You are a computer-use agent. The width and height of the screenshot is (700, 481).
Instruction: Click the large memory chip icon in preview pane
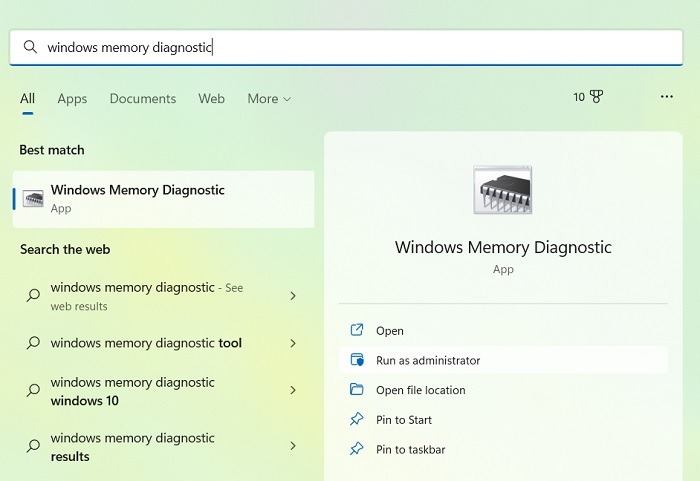(503, 190)
